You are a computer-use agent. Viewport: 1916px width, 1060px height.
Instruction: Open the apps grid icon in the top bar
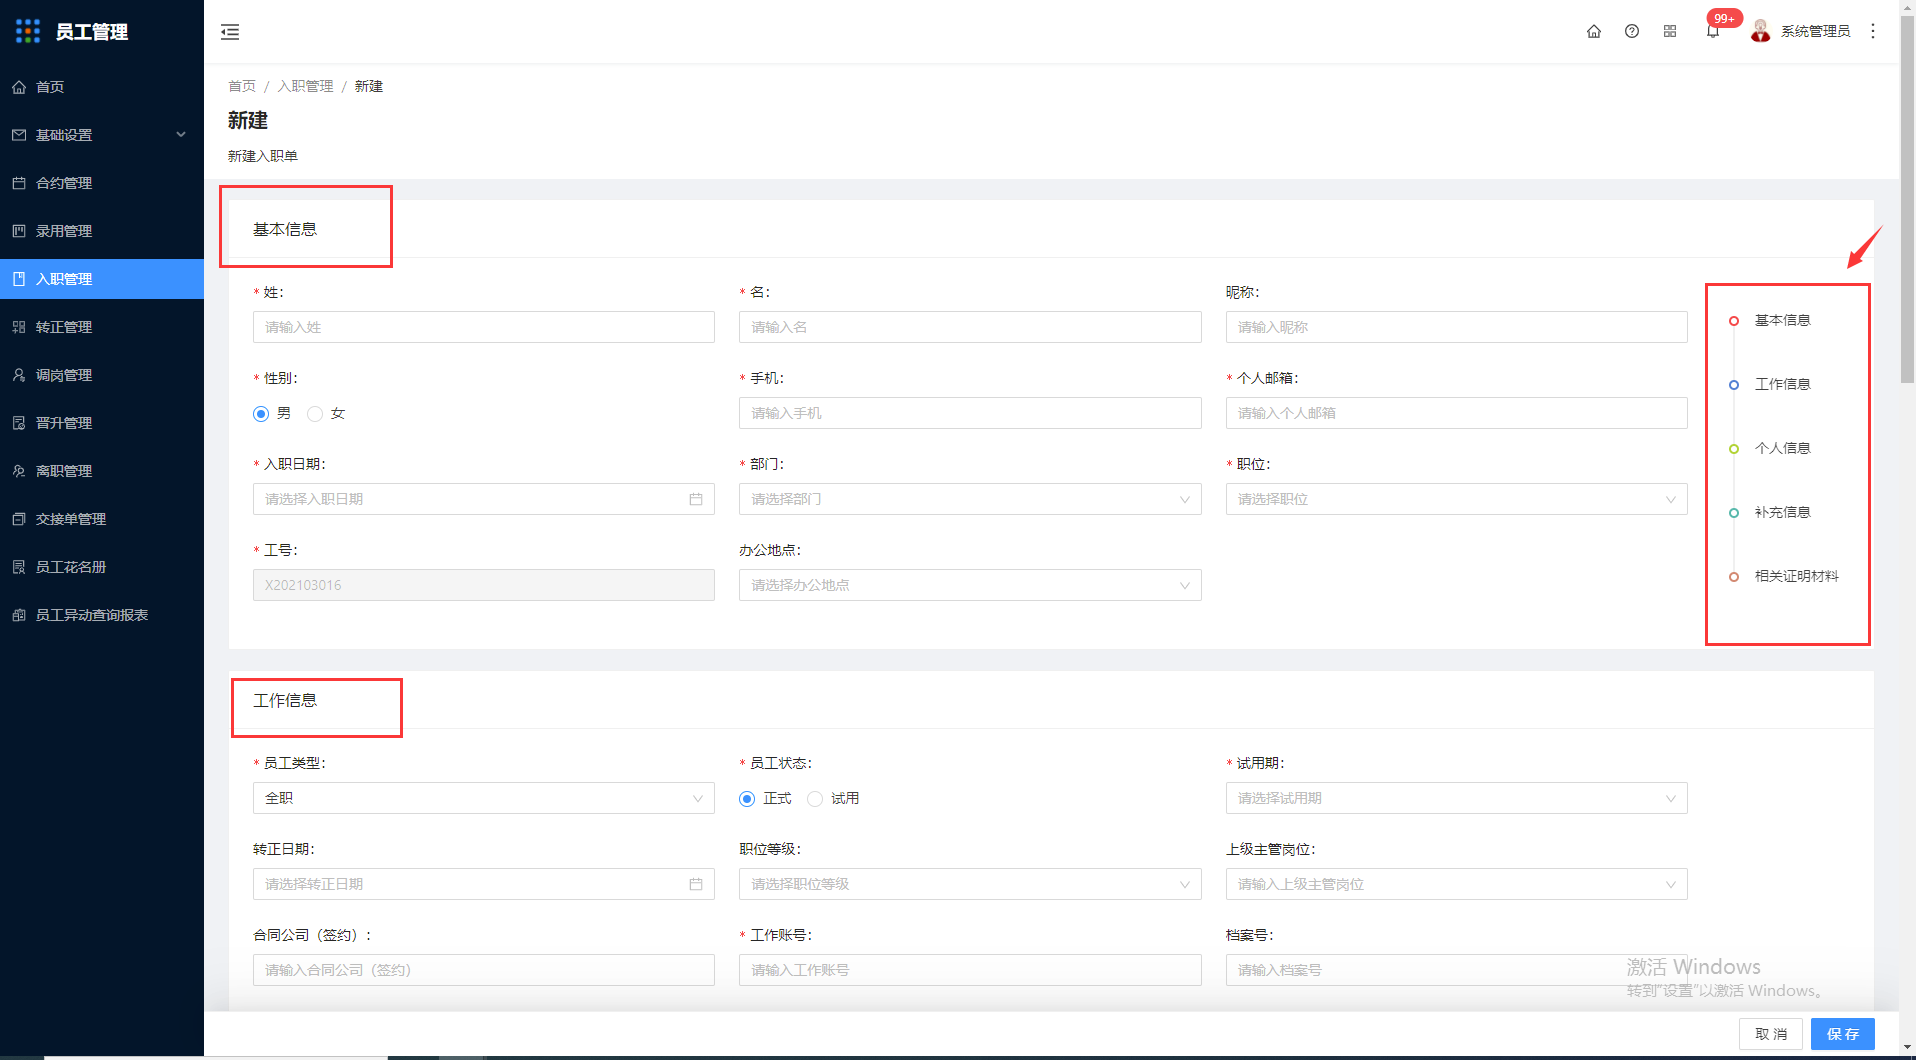coord(1670,31)
